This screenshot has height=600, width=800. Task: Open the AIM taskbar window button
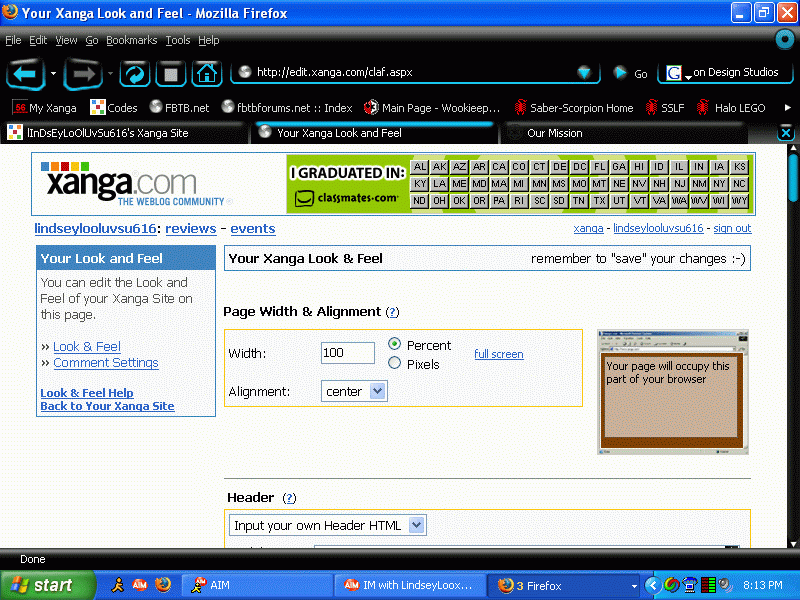[258, 585]
